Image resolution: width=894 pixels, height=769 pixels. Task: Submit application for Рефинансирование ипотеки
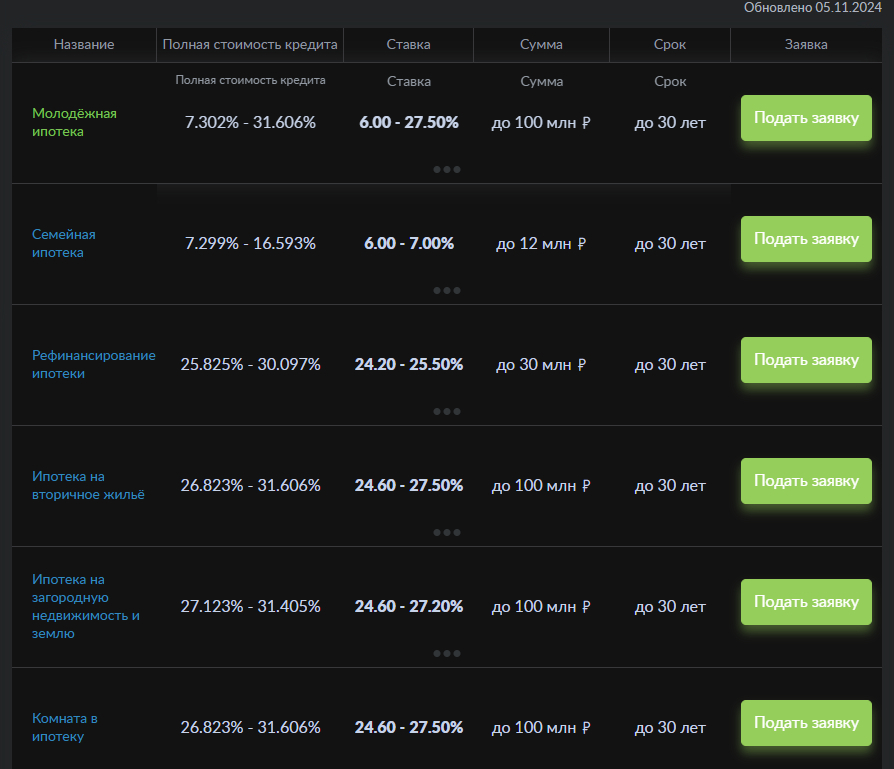pyautogui.click(x=806, y=360)
